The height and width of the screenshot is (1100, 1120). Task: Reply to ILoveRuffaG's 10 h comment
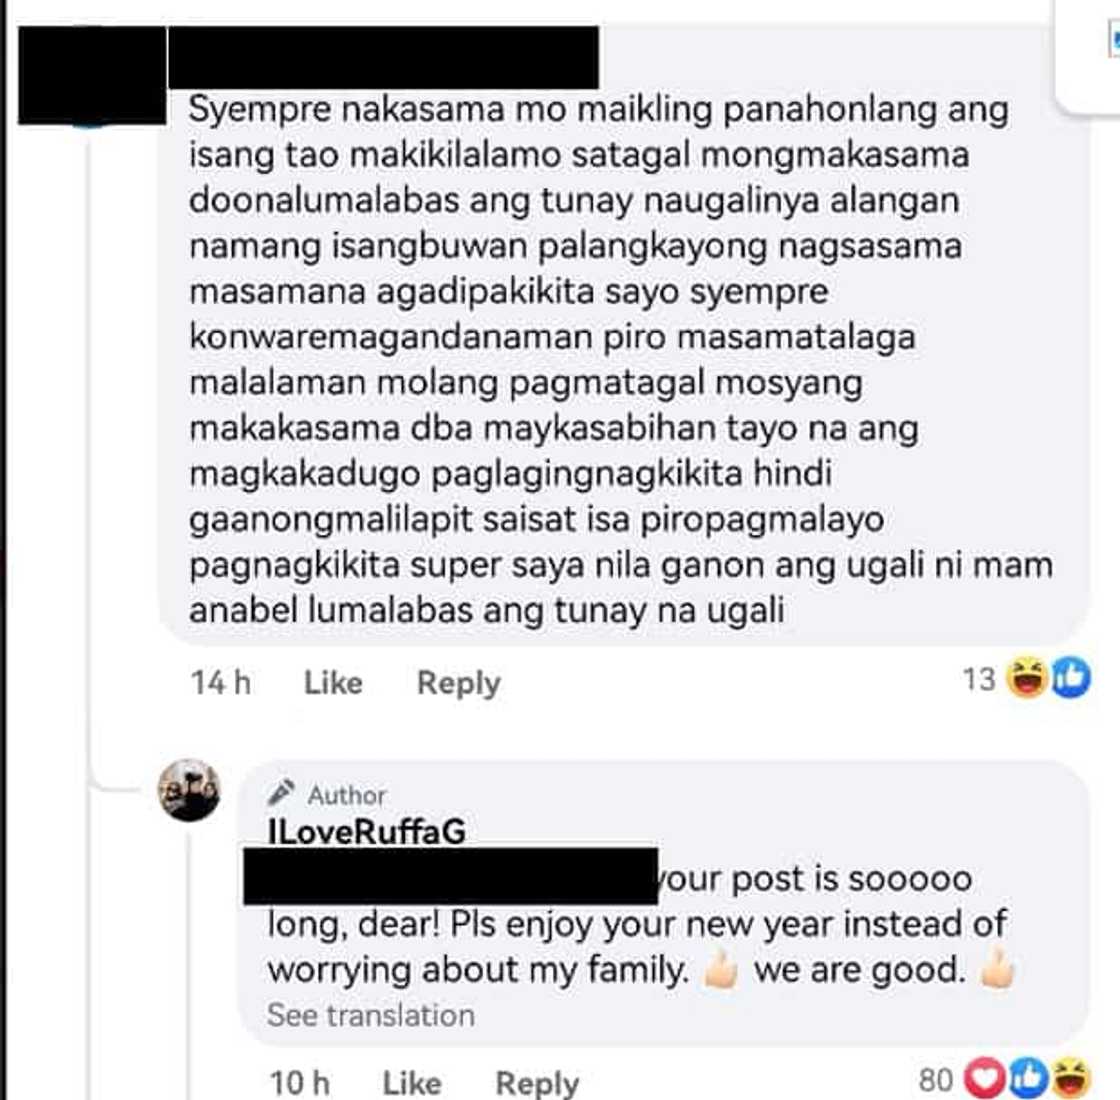click(x=537, y=1083)
